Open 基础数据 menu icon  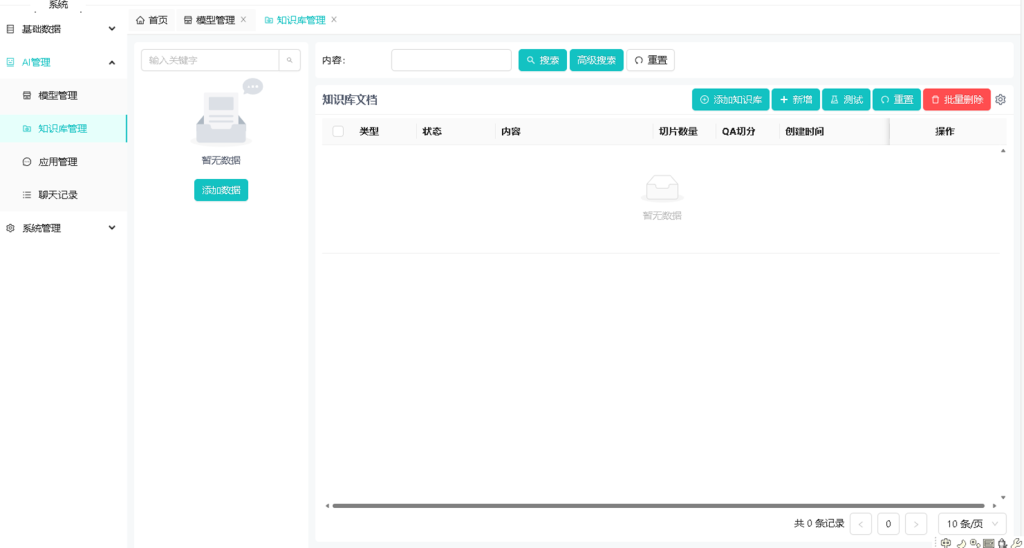tap(10, 29)
